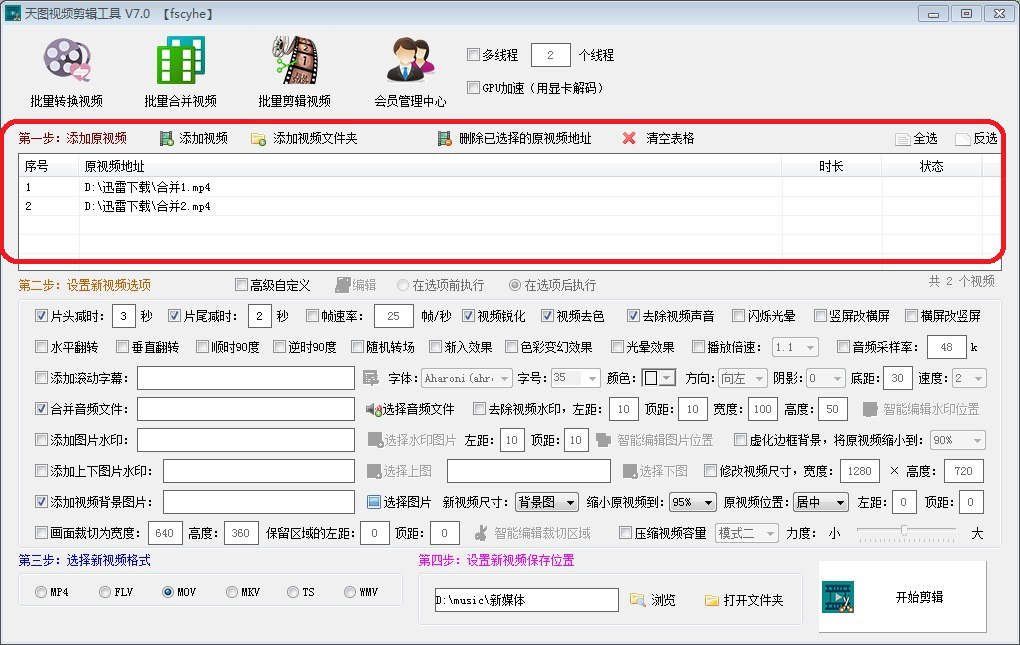The height and width of the screenshot is (645, 1020).
Task: Click 原视频地址 column header
Action: pos(430,166)
